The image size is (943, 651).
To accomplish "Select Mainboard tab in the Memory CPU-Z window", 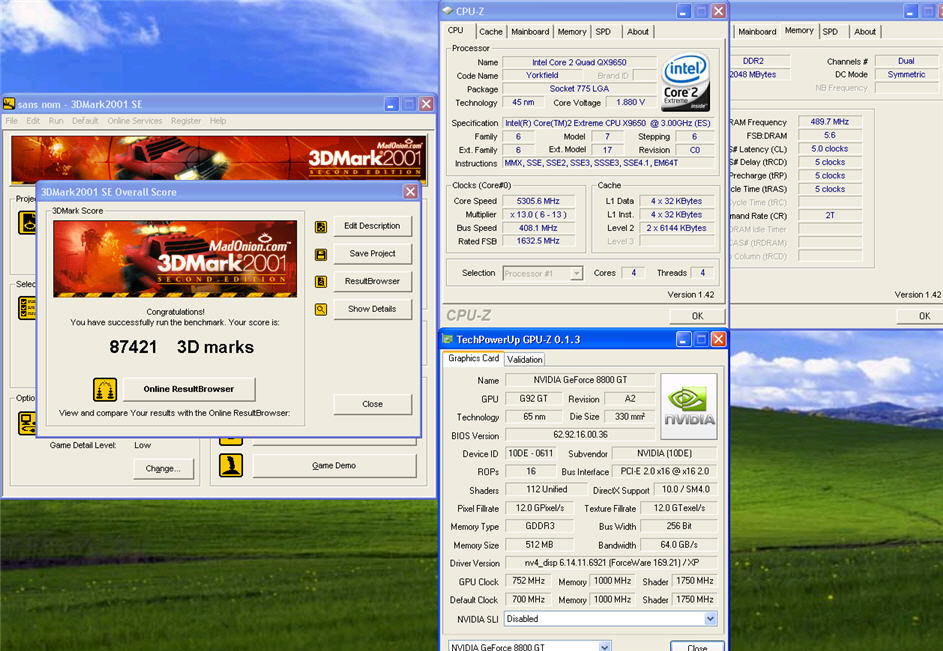I will (757, 32).
